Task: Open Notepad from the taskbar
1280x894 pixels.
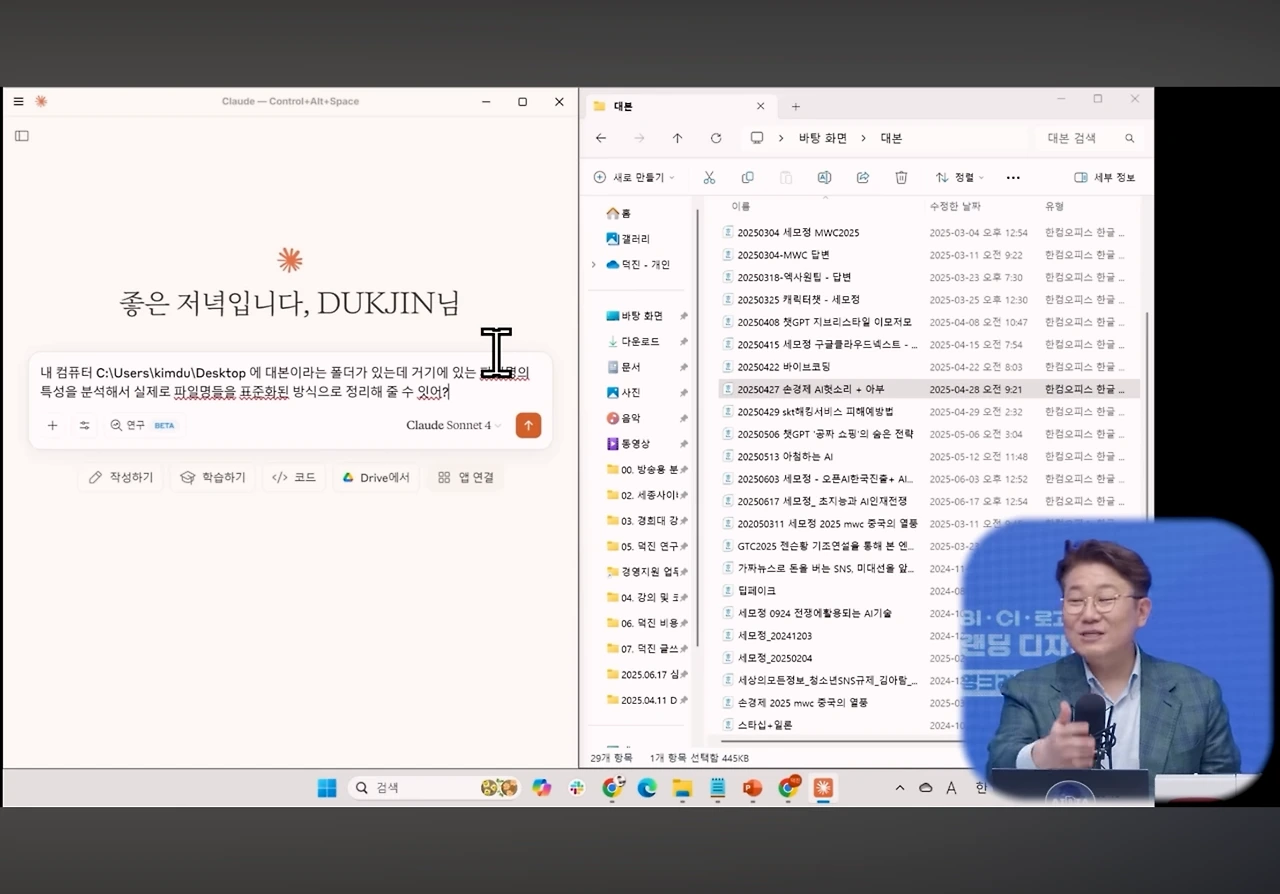Action: coord(717,788)
